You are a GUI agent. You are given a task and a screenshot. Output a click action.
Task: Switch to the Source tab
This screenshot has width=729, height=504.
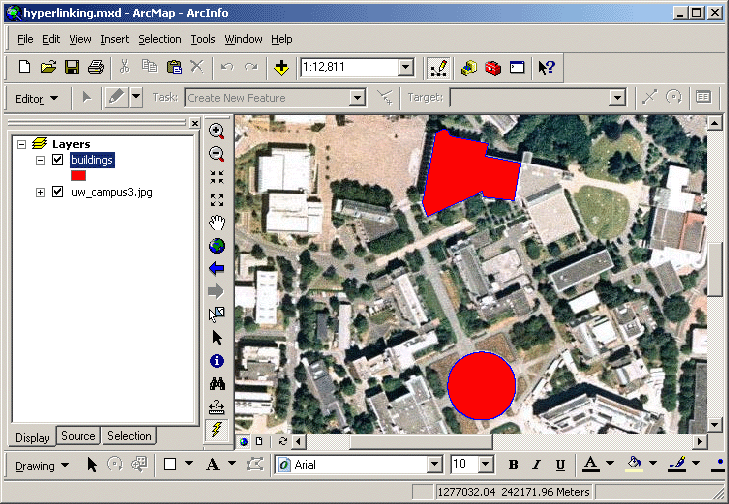click(x=78, y=436)
